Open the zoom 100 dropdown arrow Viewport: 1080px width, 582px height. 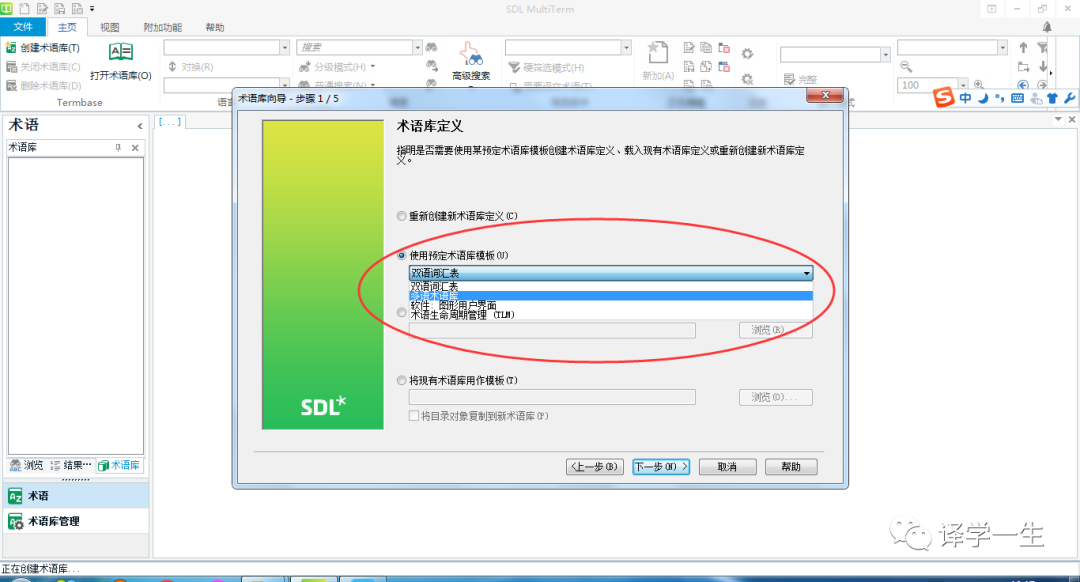964,85
